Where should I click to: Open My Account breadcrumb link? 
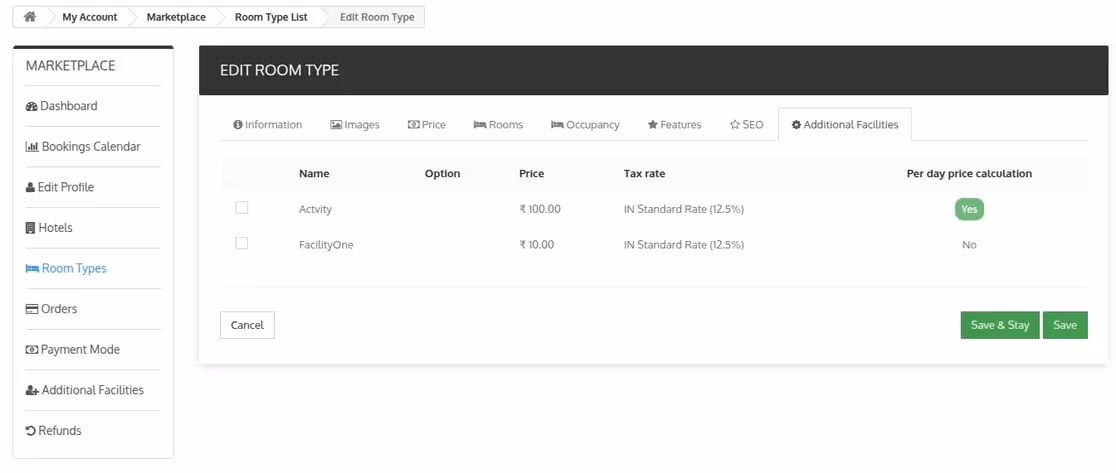coord(90,17)
